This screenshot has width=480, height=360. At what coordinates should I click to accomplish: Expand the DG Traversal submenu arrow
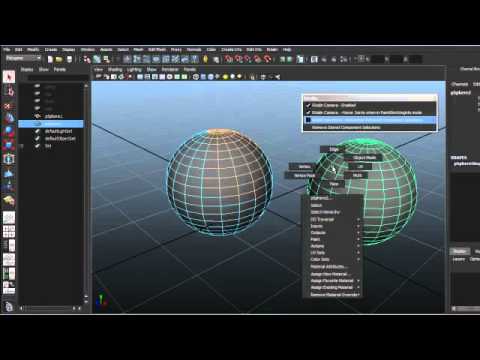click(x=359, y=219)
